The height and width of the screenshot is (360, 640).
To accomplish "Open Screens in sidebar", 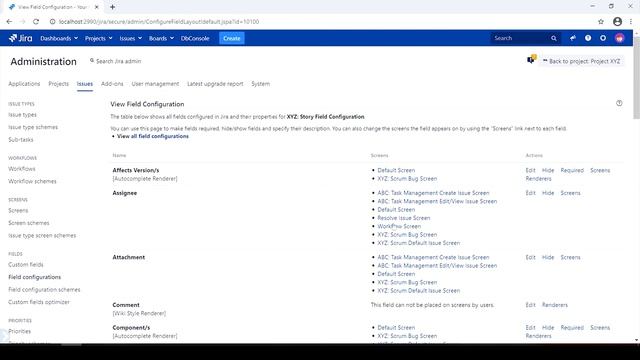I will point(18,211).
